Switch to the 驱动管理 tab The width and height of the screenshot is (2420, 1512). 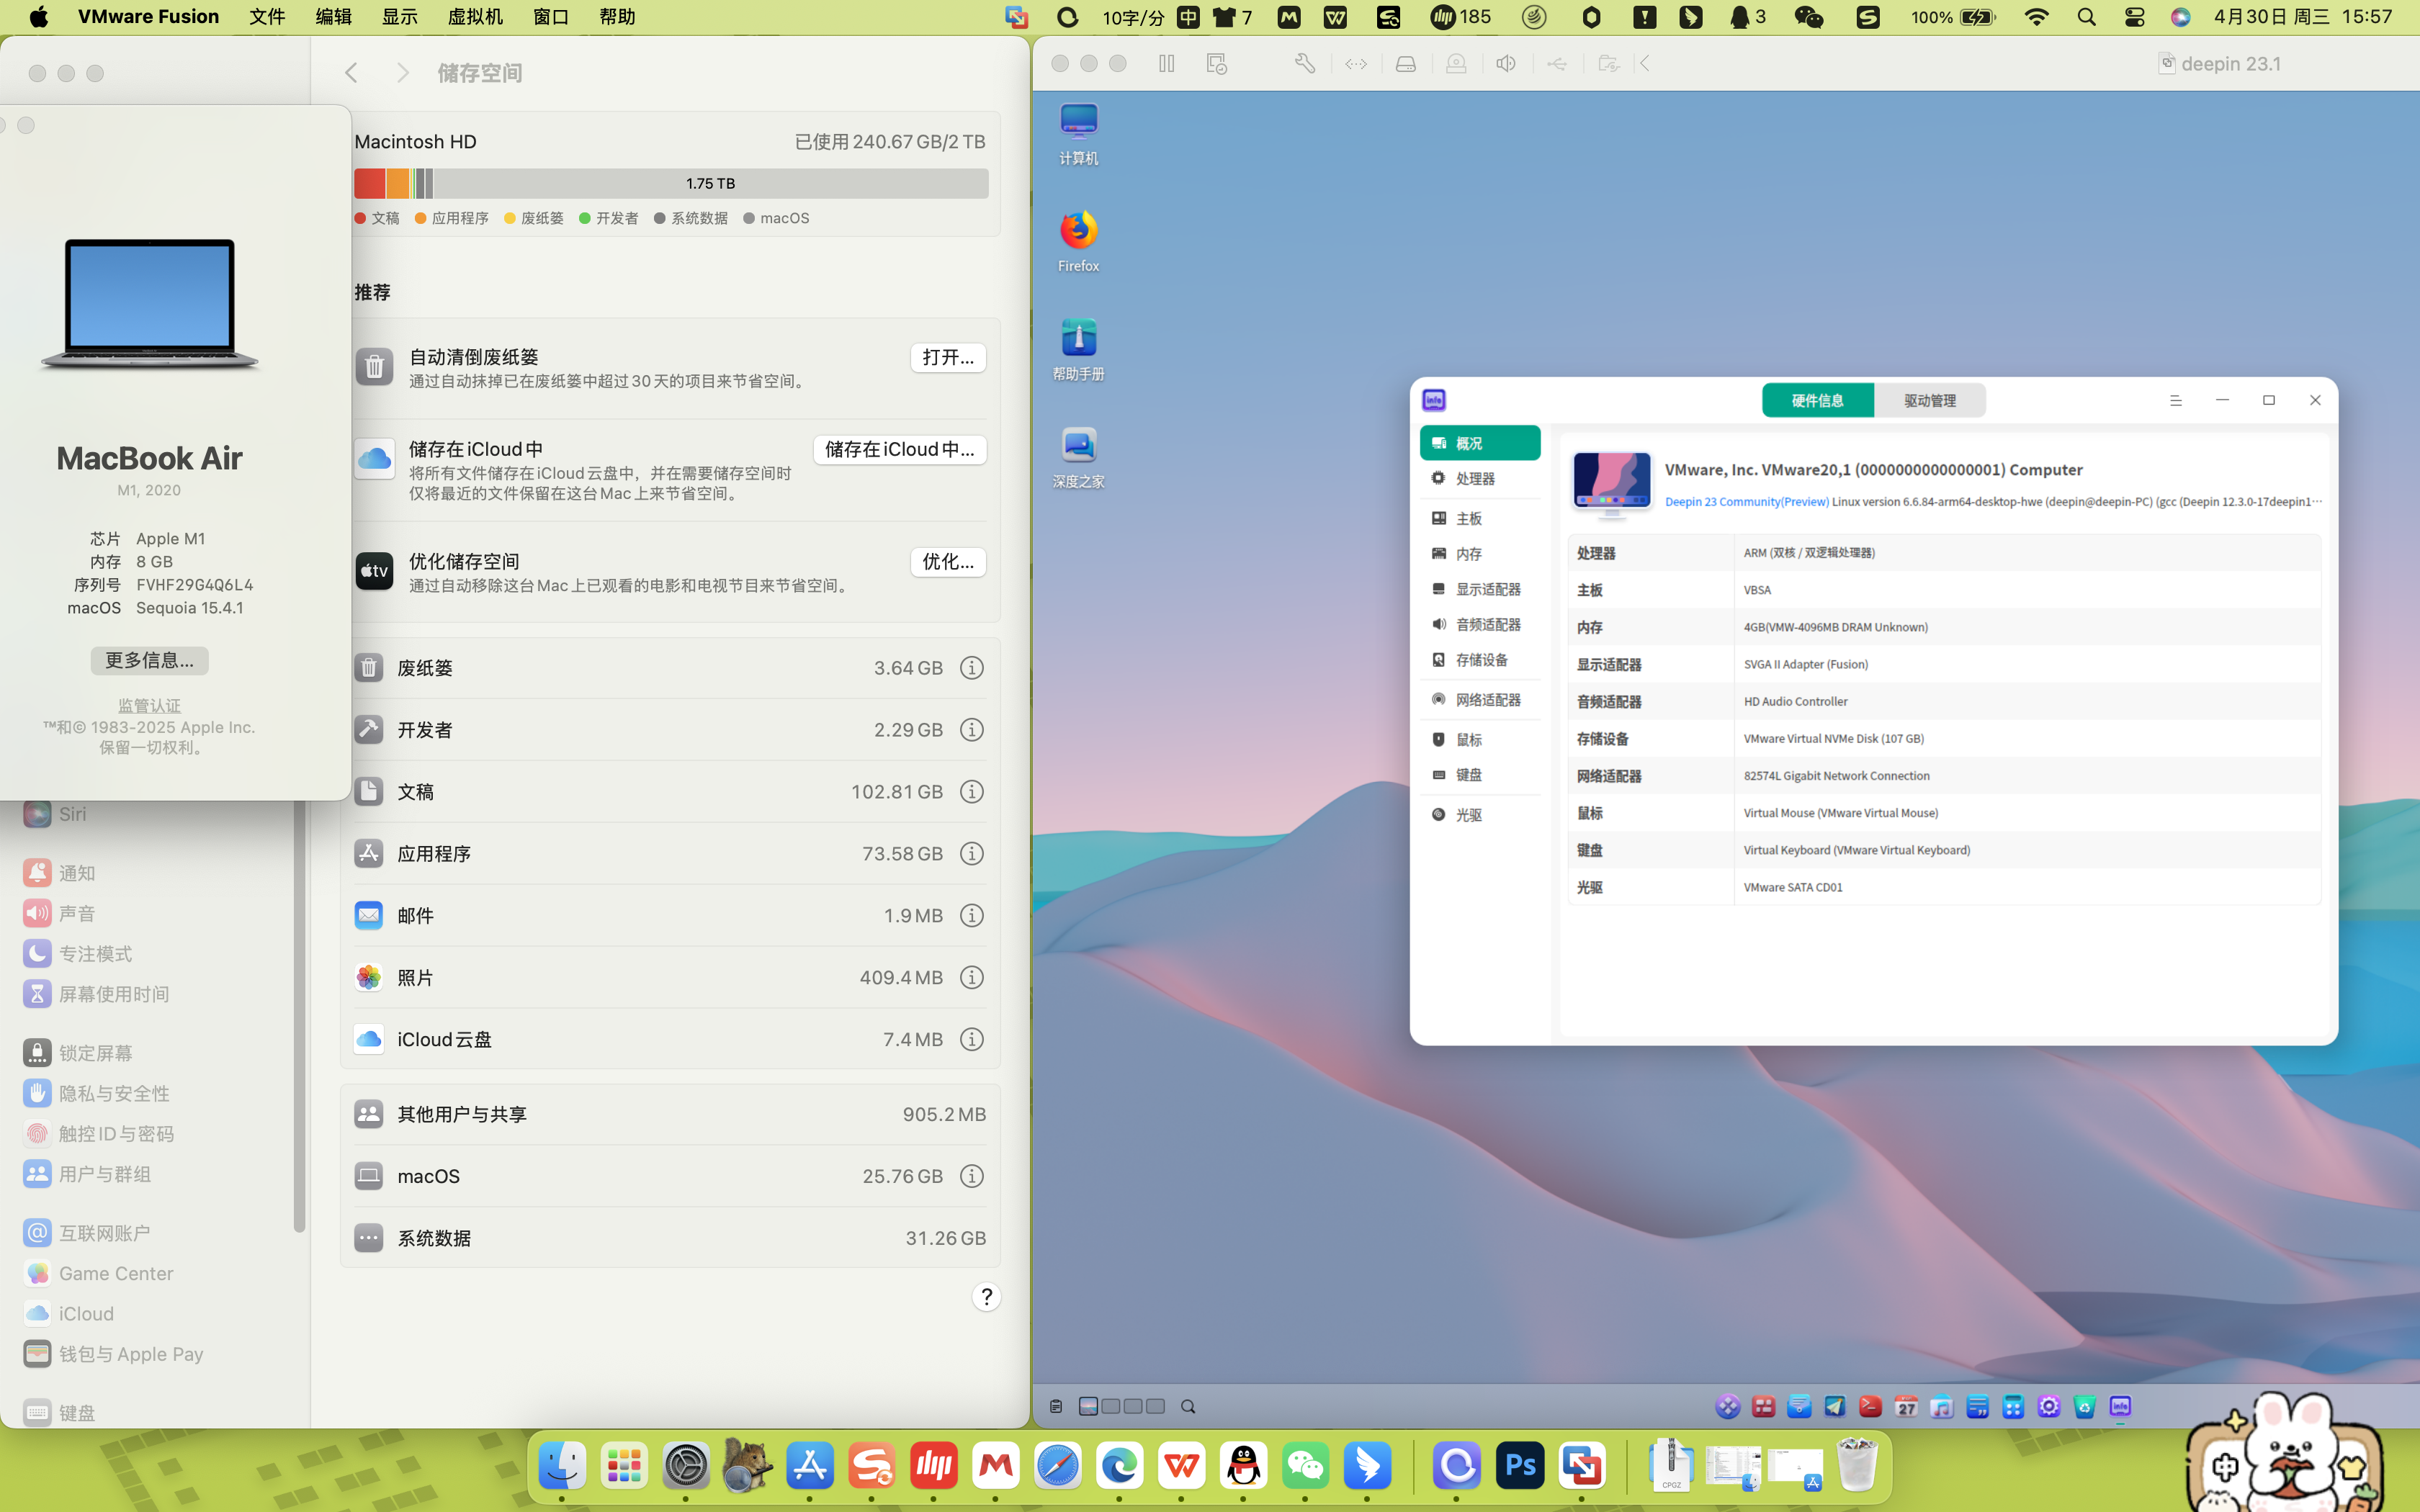click(x=1929, y=401)
